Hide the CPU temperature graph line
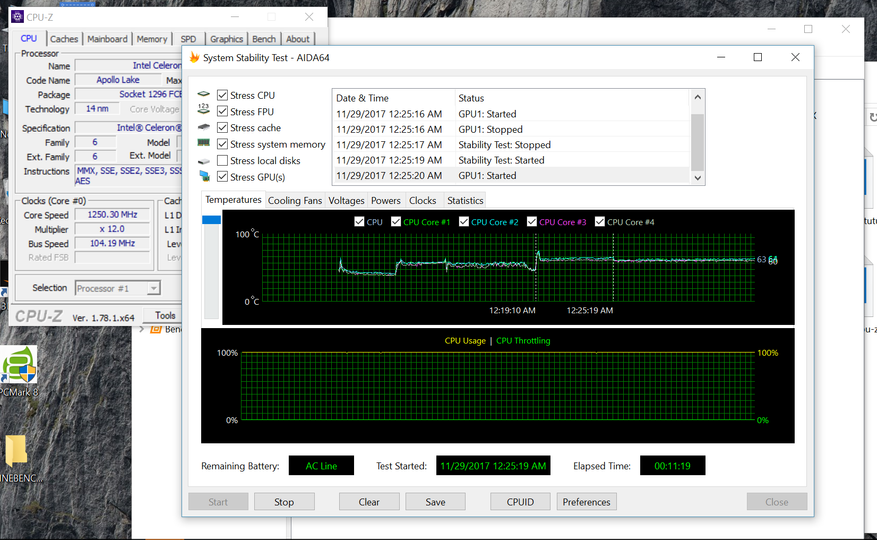 click(x=359, y=222)
